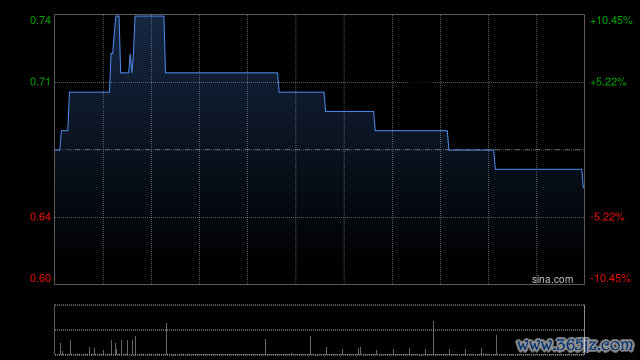Click the +5.22% percentage label
This screenshot has width=640, height=360.
(x=608, y=82)
